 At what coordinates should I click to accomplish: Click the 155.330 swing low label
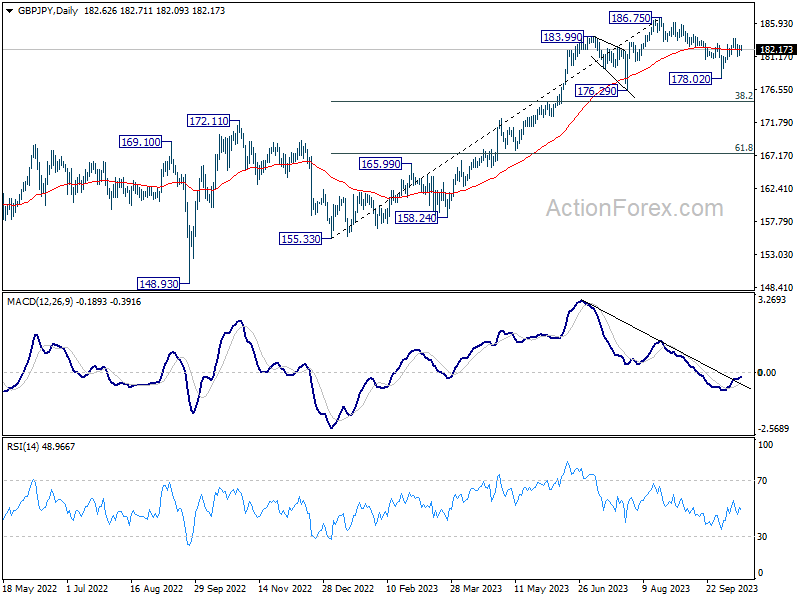pos(301,239)
